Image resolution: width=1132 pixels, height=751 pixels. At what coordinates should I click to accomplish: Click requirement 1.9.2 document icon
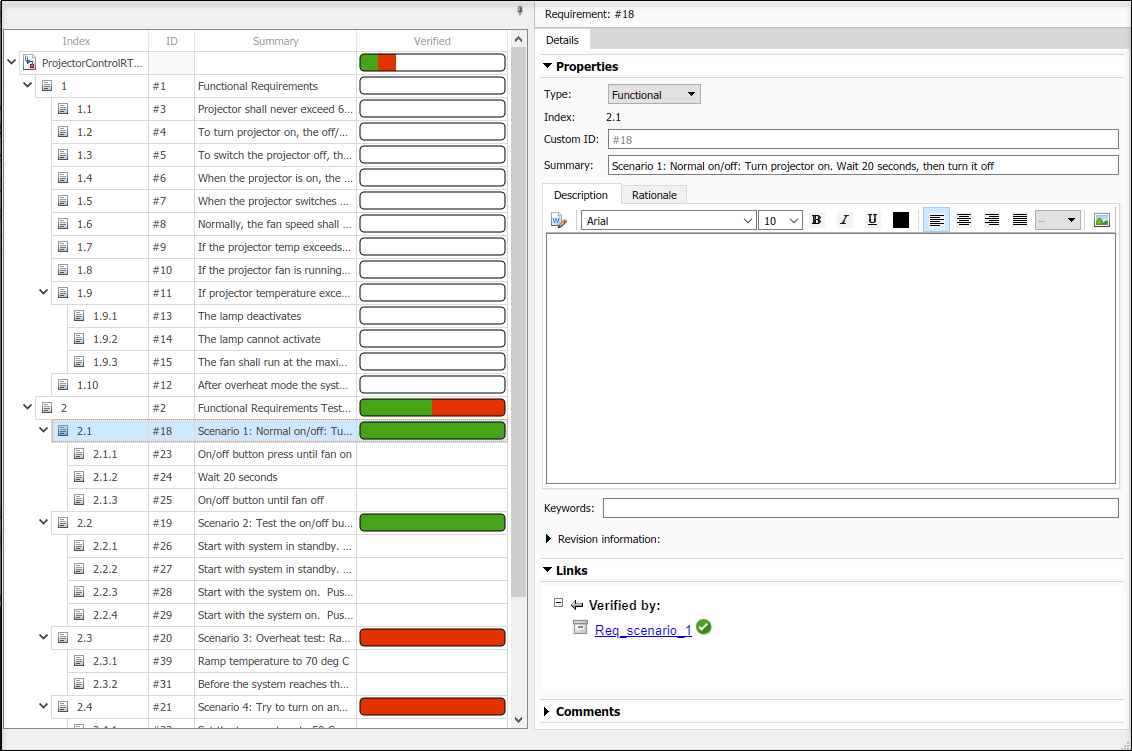[79, 339]
